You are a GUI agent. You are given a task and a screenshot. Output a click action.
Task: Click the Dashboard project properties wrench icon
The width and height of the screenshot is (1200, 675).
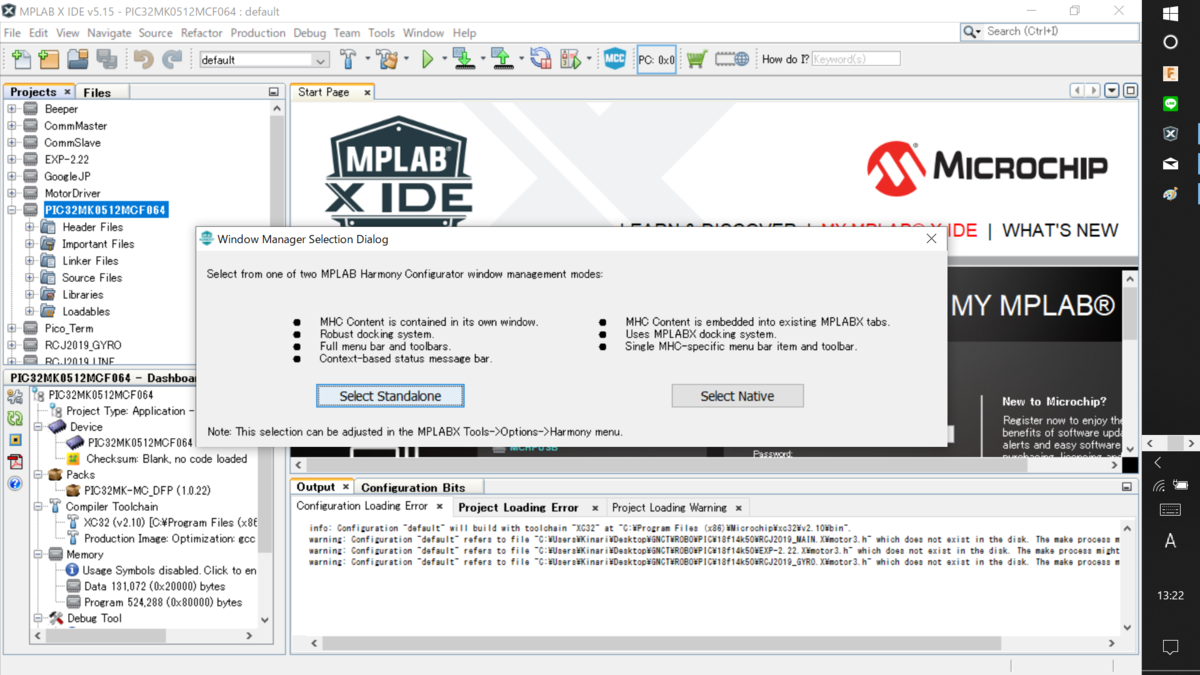click(15, 397)
